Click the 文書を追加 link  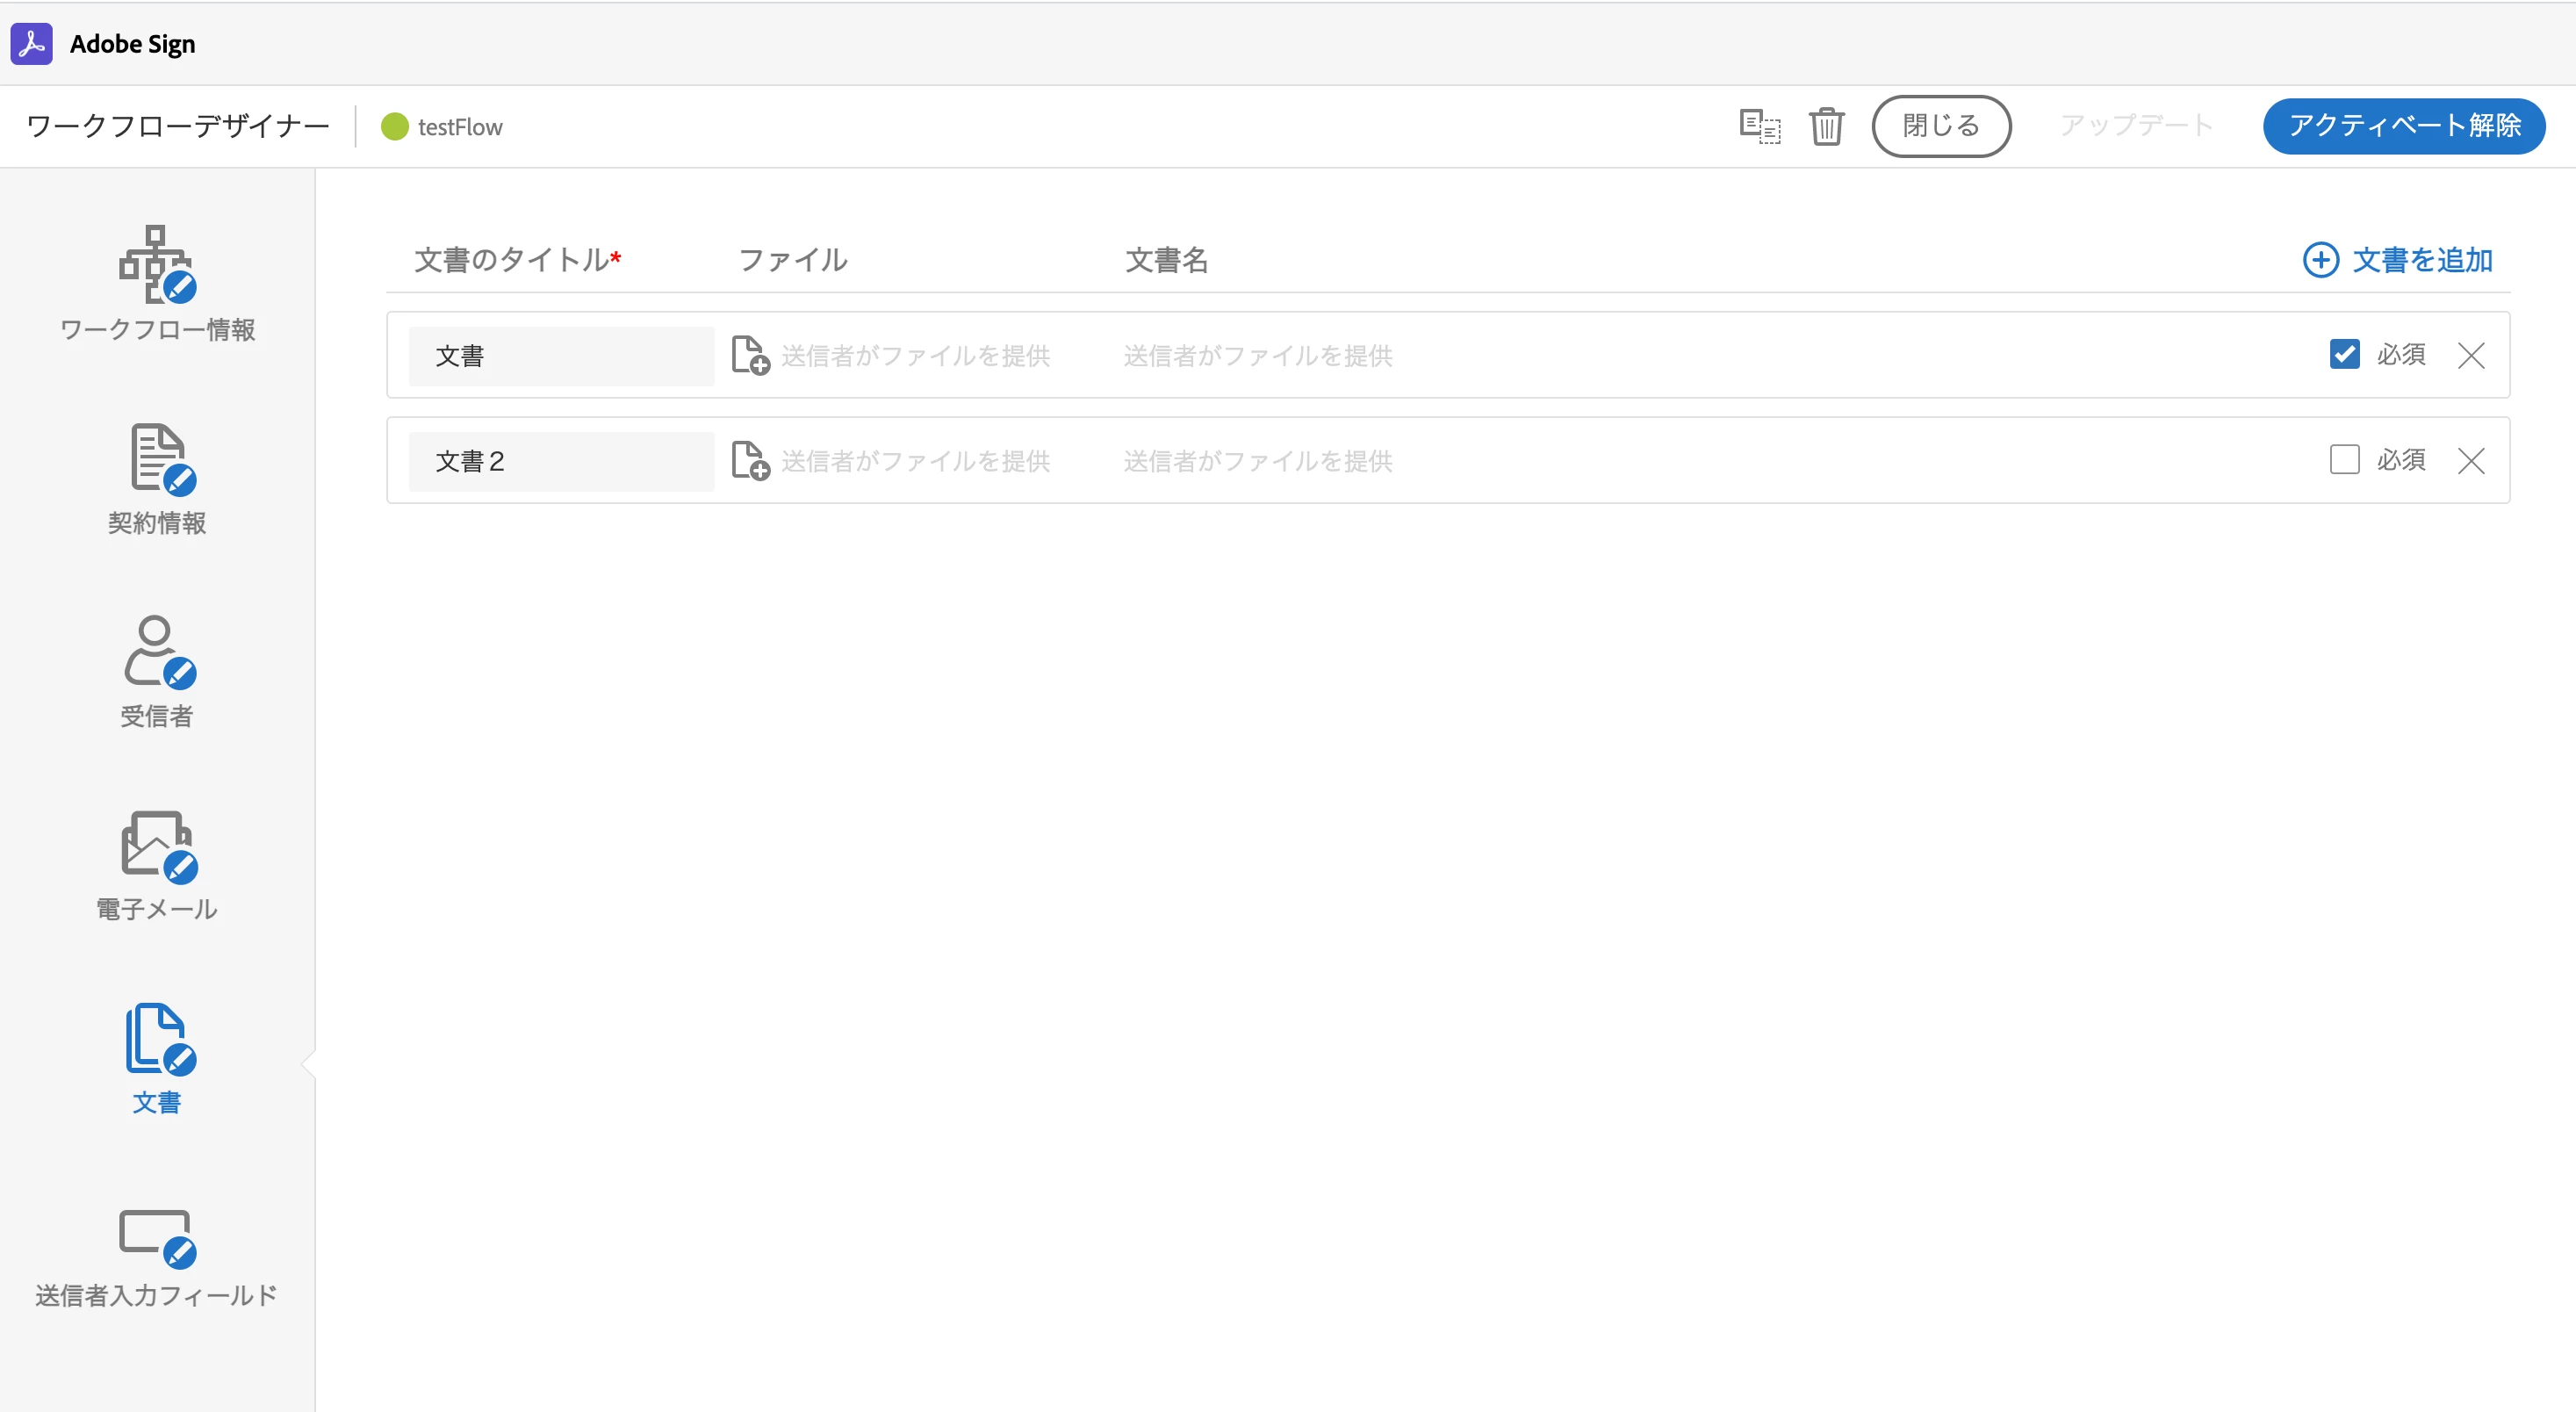coord(2397,260)
